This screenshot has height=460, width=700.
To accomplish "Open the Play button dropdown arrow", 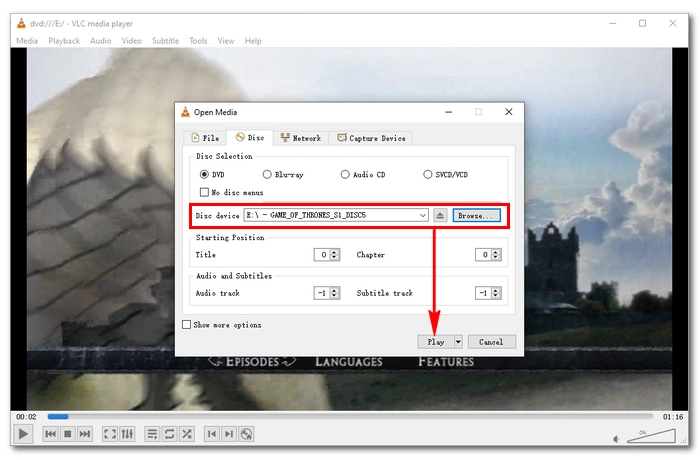I will click(458, 342).
